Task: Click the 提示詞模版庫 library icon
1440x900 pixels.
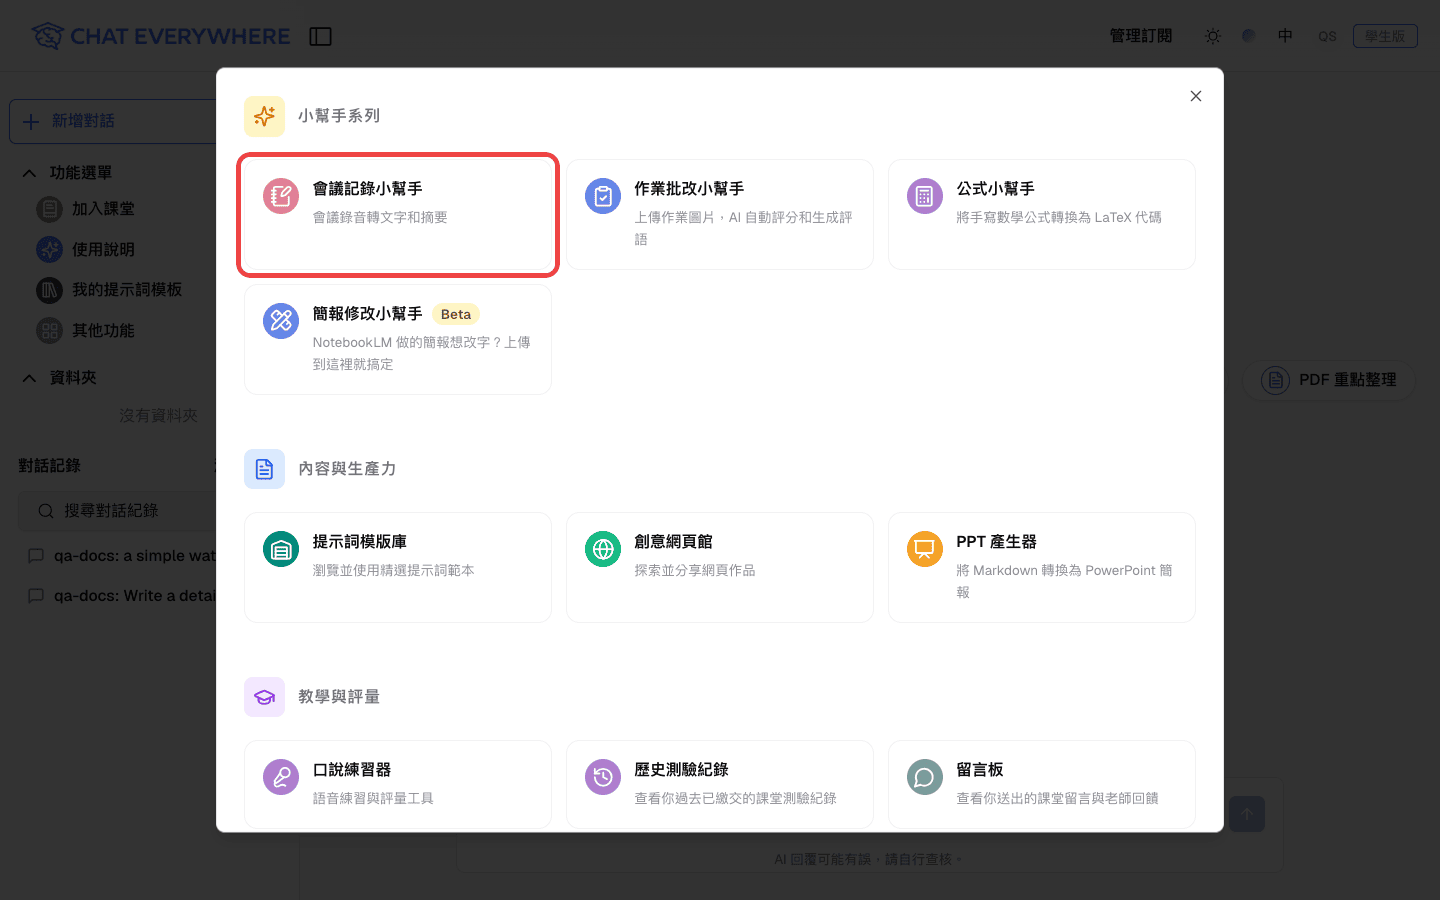Action: click(281, 550)
